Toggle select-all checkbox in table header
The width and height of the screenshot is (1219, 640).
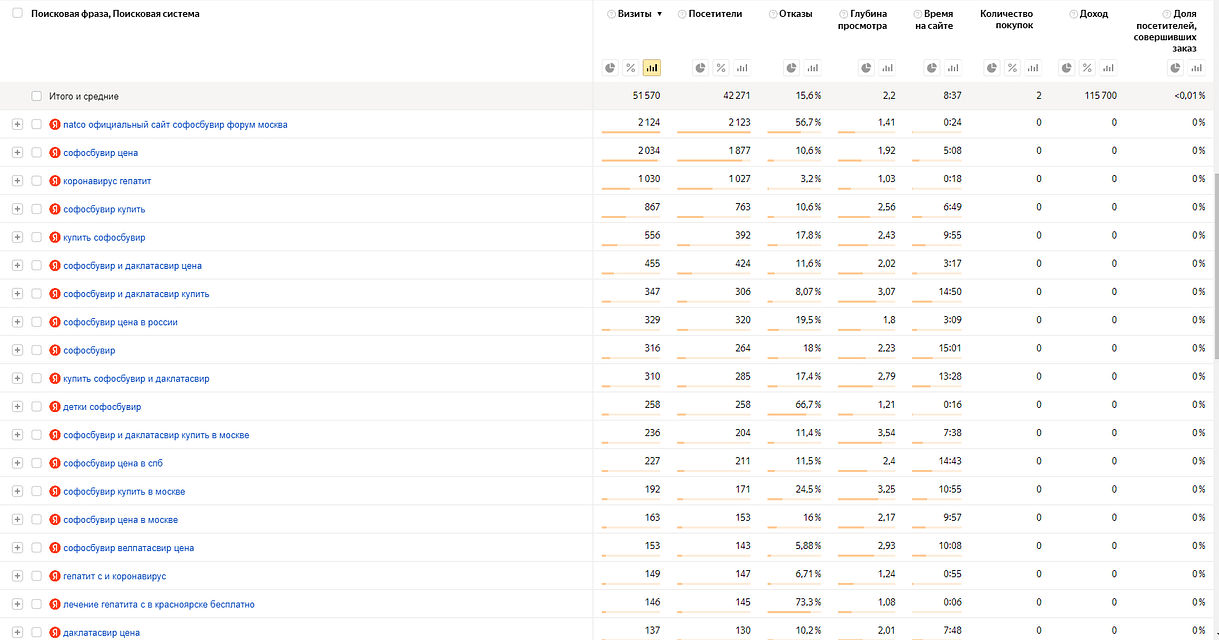point(17,14)
